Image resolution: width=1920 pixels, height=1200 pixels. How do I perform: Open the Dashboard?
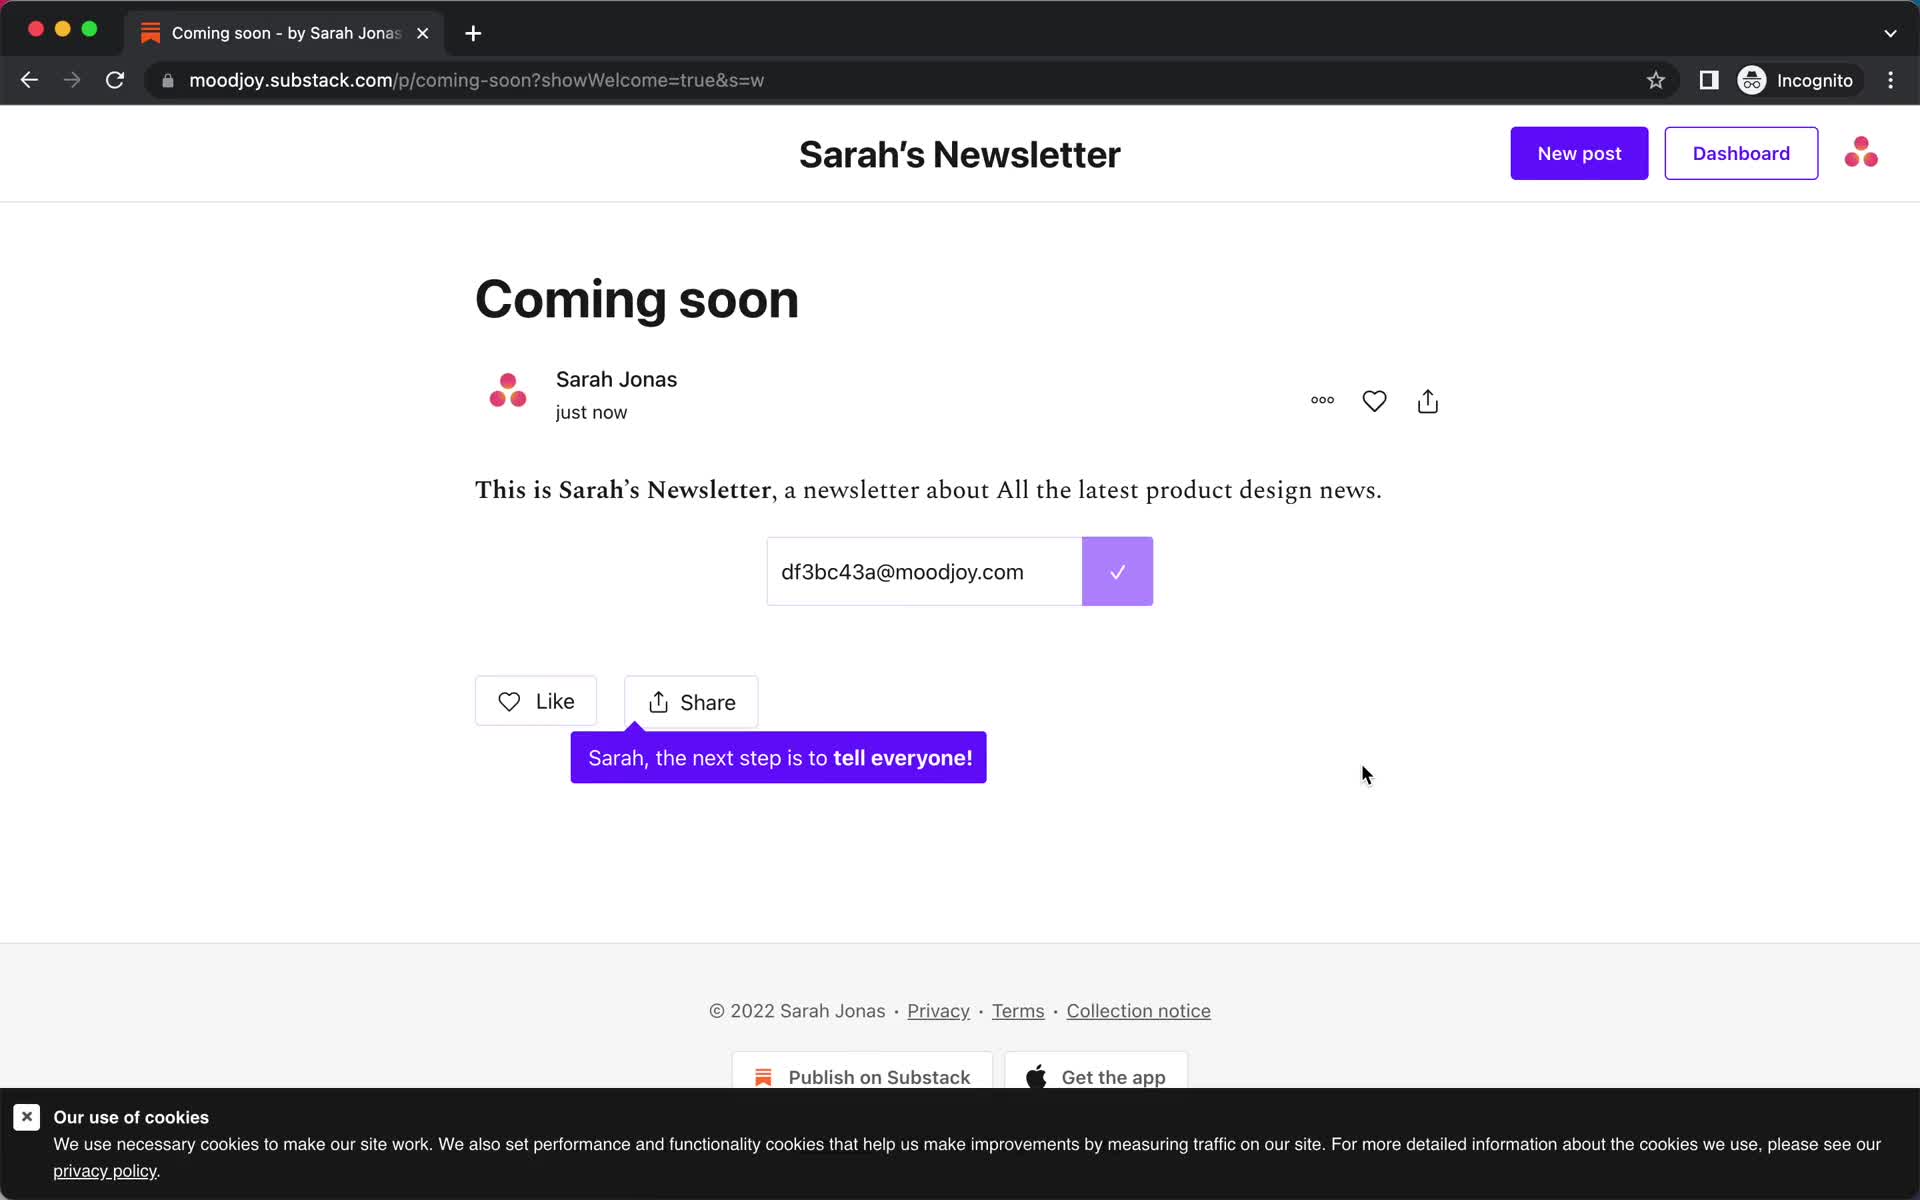pyautogui.click(x=1741, y=153)
